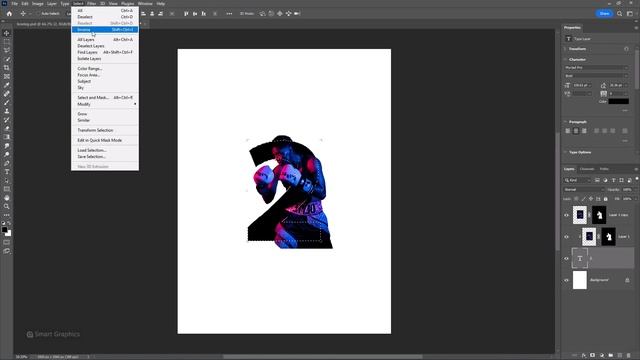This screenshot has height=360, width=640.
Task: Select the Brush tool
Action: [x=7, y=102]
